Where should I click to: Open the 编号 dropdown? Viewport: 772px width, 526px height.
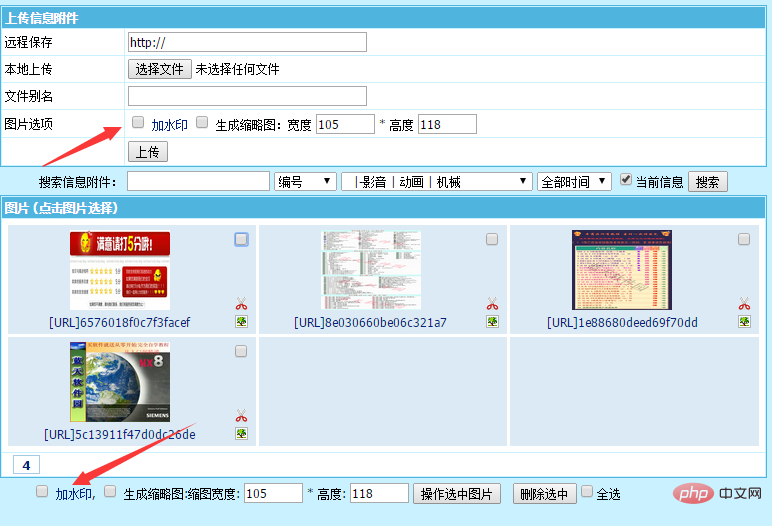click(x=305, y=181)
